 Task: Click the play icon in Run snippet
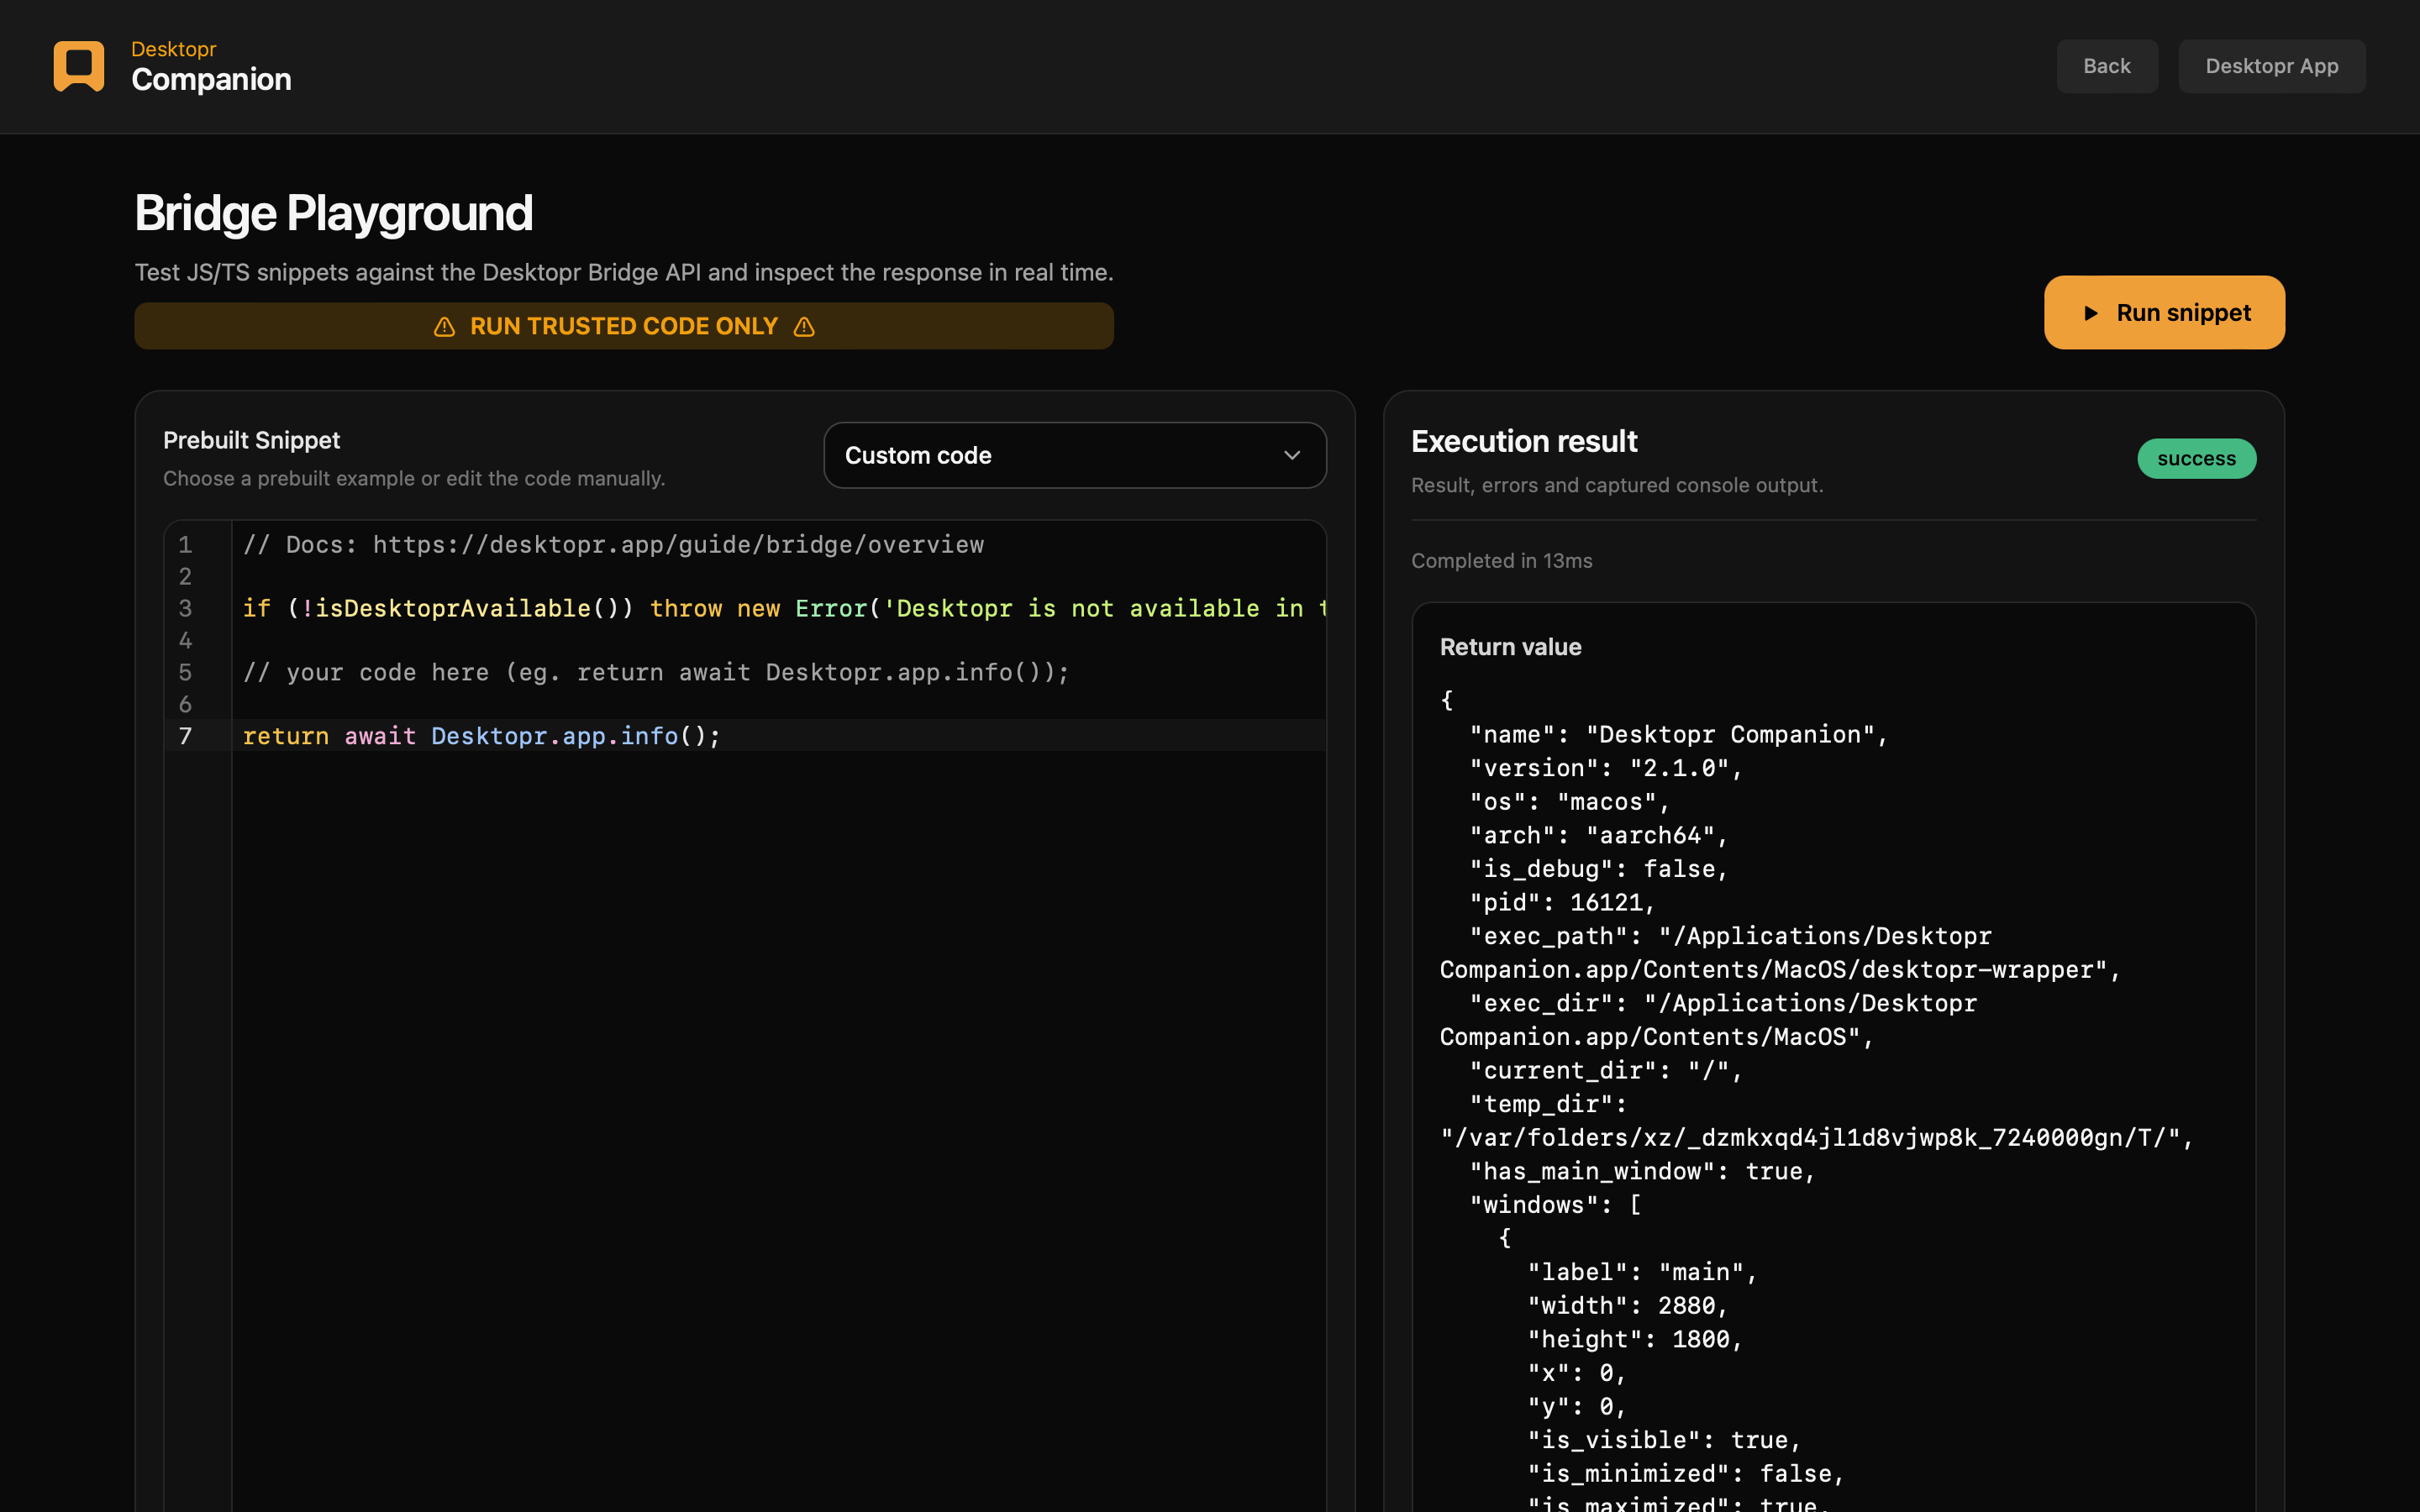[x=2090, y=313]
